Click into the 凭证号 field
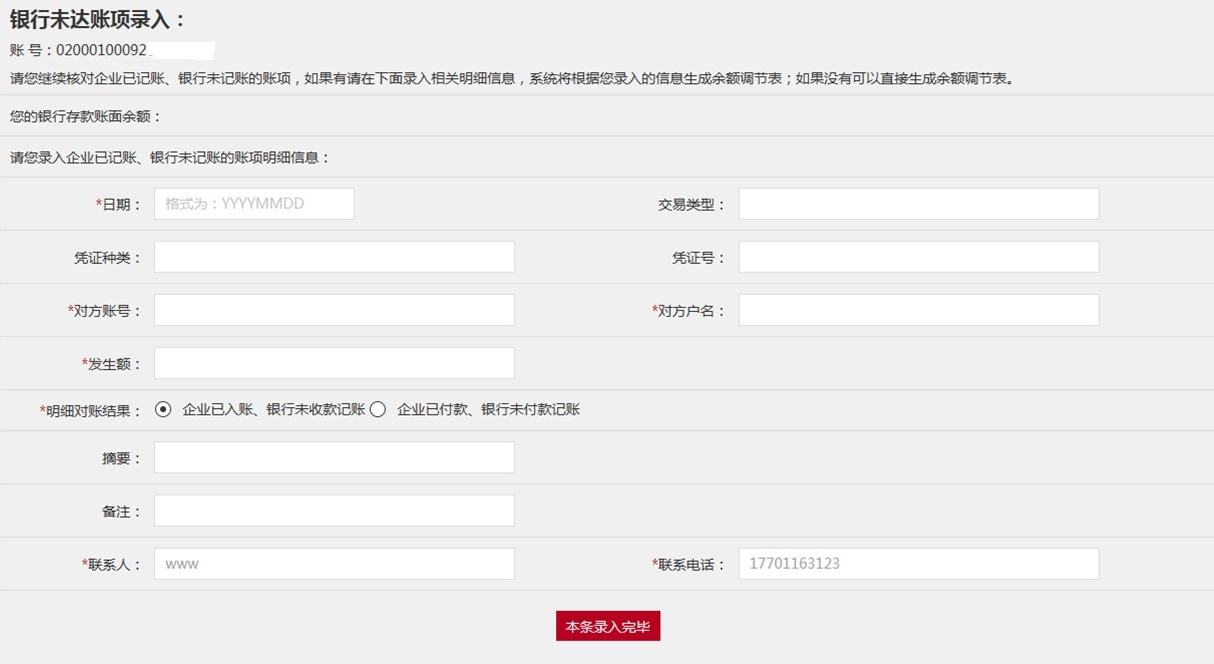The height and width of the screenshot is (664, 1214). point(918,257)
